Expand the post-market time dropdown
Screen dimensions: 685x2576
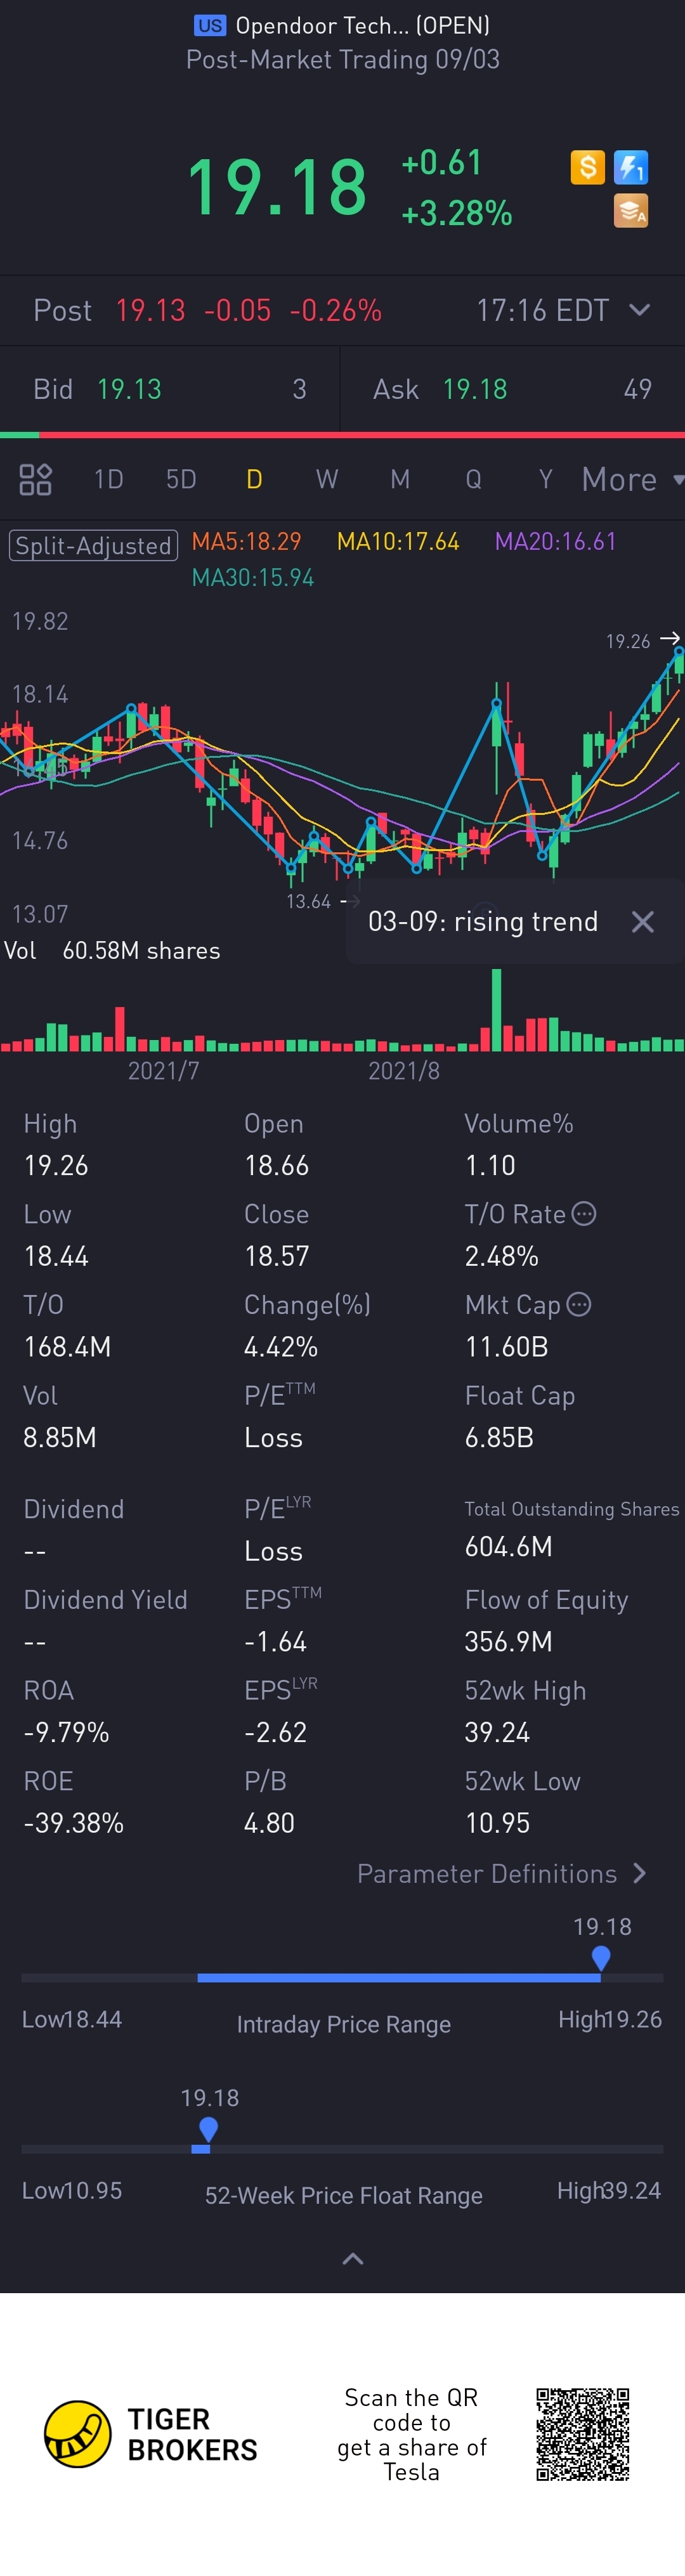(x=640, y=310)
